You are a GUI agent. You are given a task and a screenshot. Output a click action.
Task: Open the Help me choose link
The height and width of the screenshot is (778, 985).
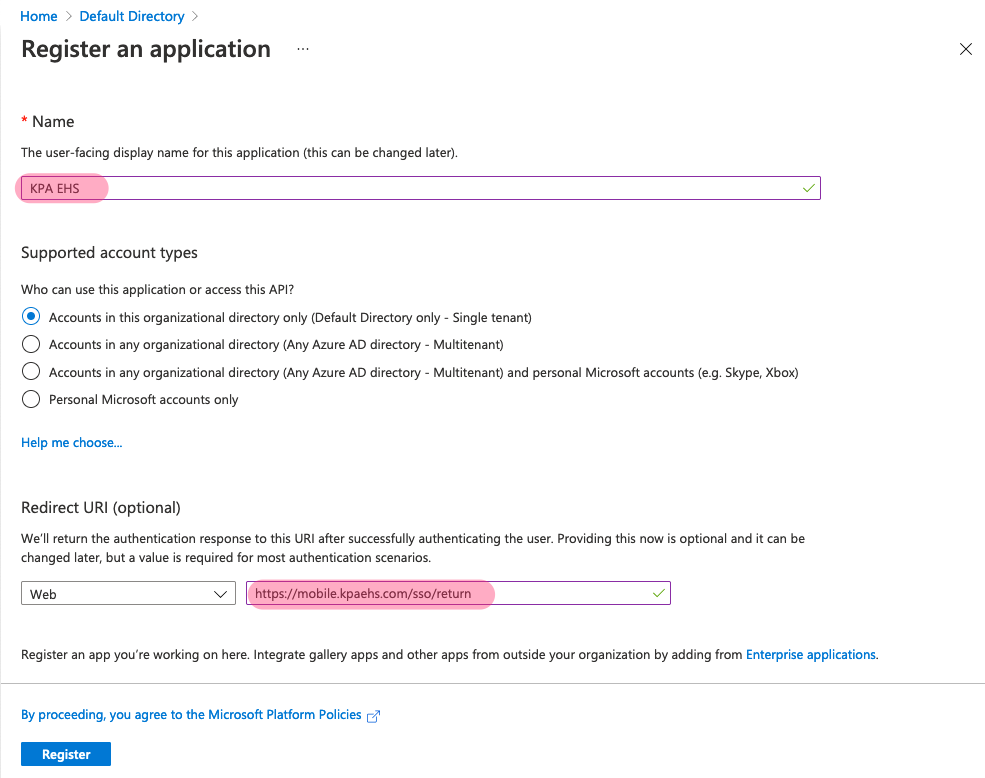pos(72,442)
